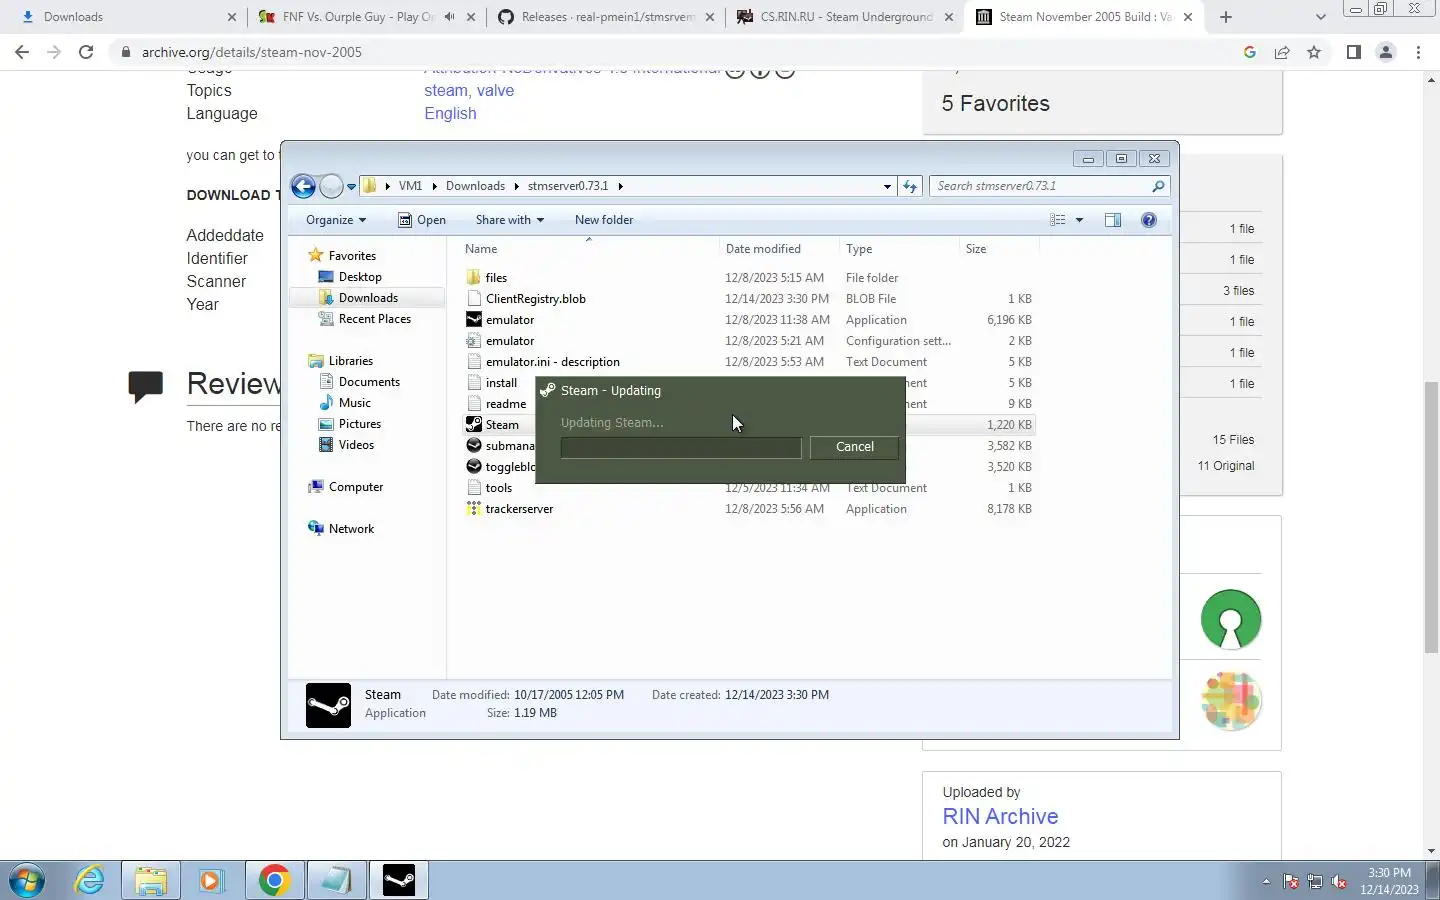
Task: Switch to CS.RIN.RU Steam Underground tab
Action: [843, 17]
